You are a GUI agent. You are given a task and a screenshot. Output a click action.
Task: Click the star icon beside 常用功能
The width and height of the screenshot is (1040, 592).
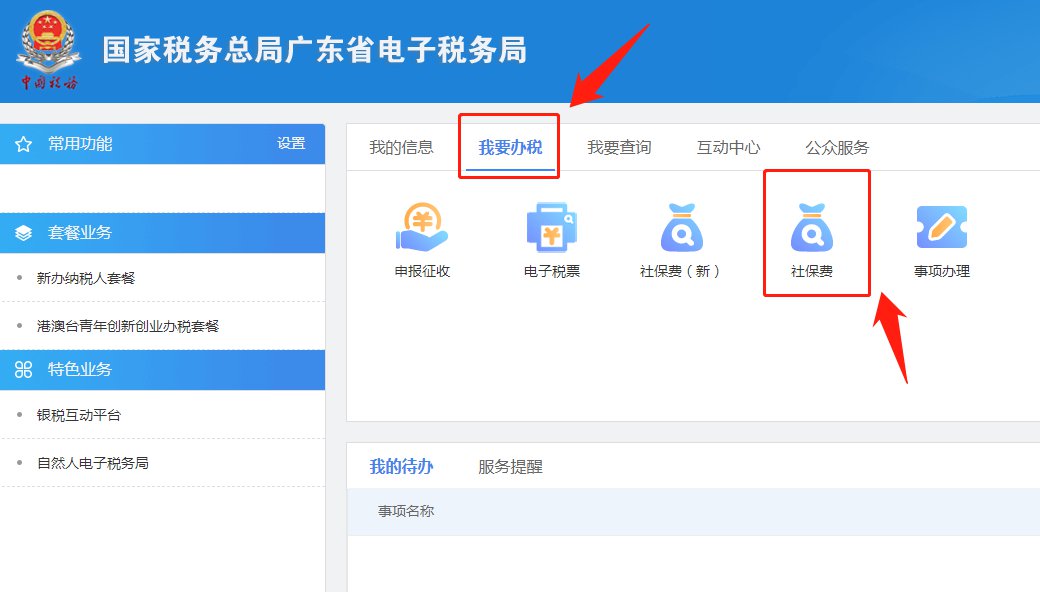click(23, 144)
